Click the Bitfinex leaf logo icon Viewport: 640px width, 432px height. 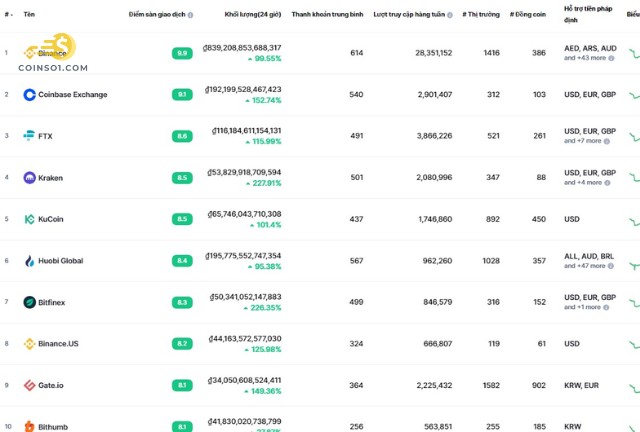click(x=29, y=302)
